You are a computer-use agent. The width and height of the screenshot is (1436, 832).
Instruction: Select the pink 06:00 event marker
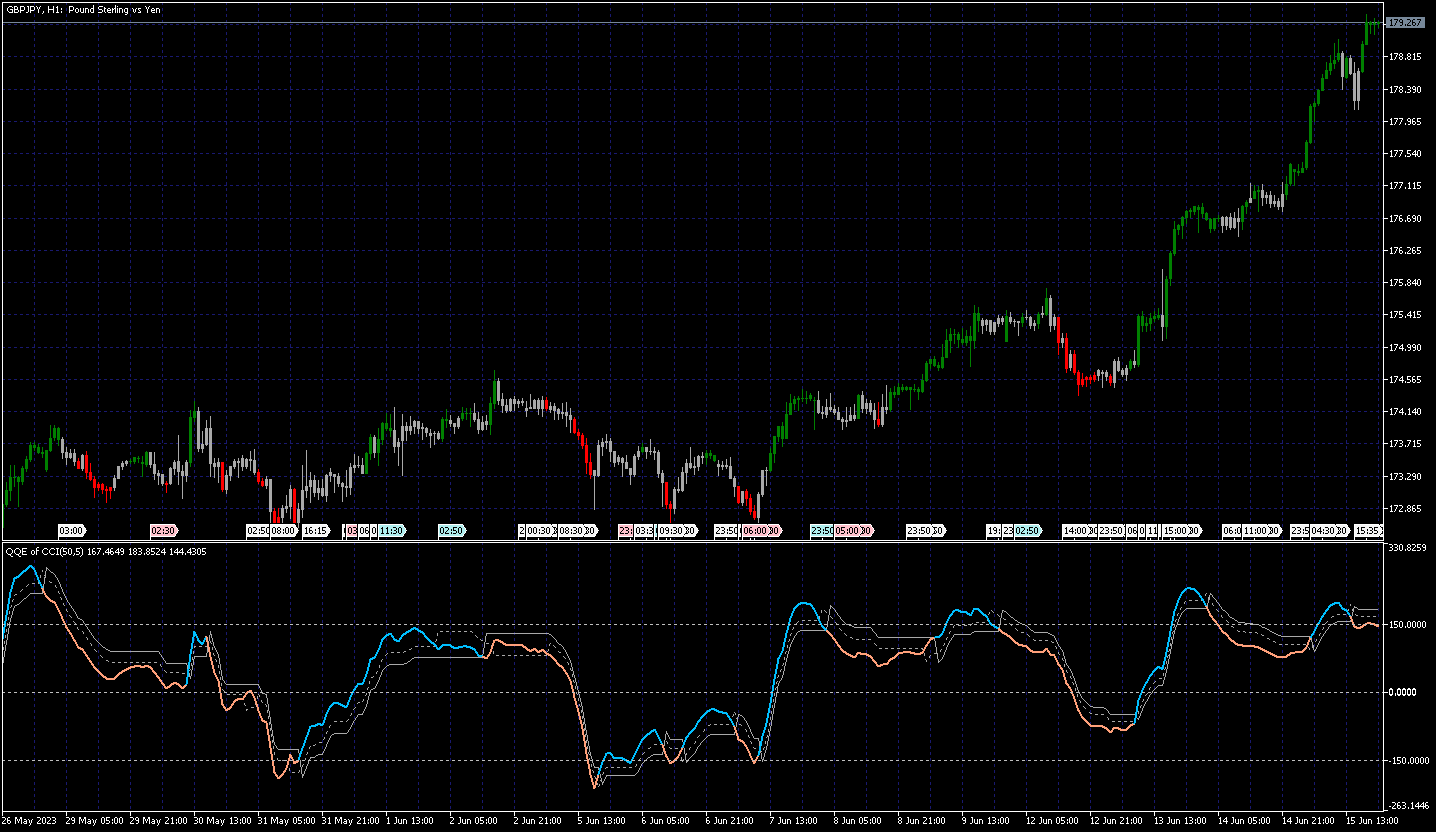pos(757,530)
